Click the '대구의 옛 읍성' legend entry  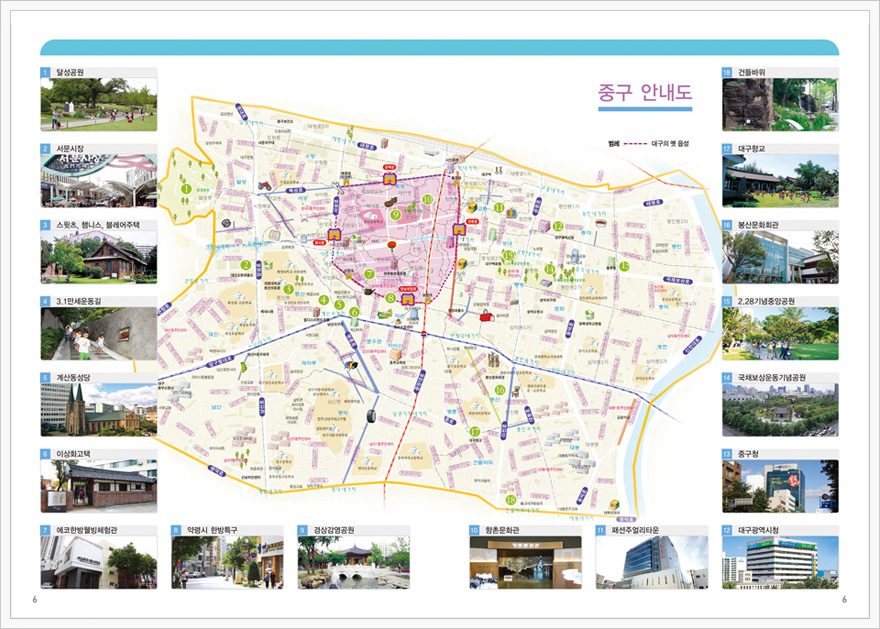tap(670, 144)
